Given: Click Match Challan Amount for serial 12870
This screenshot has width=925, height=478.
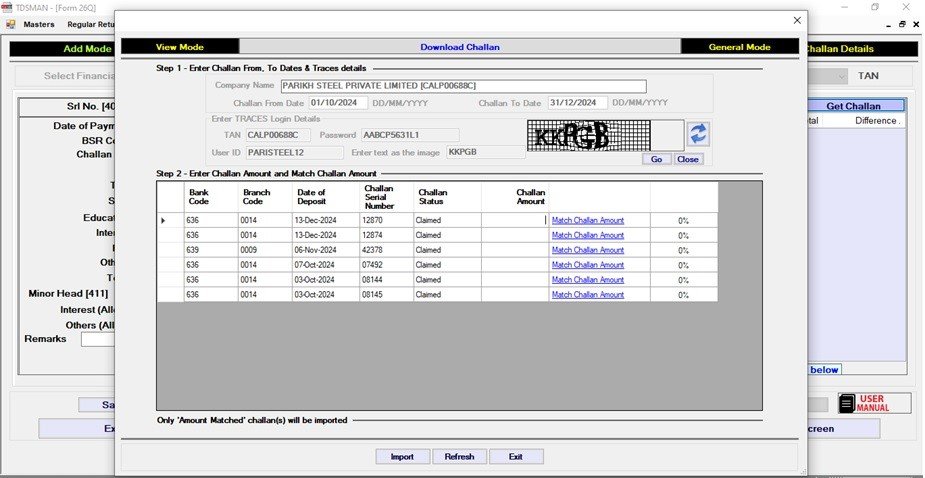Looking at the screenshot, I should click(588, 220).
